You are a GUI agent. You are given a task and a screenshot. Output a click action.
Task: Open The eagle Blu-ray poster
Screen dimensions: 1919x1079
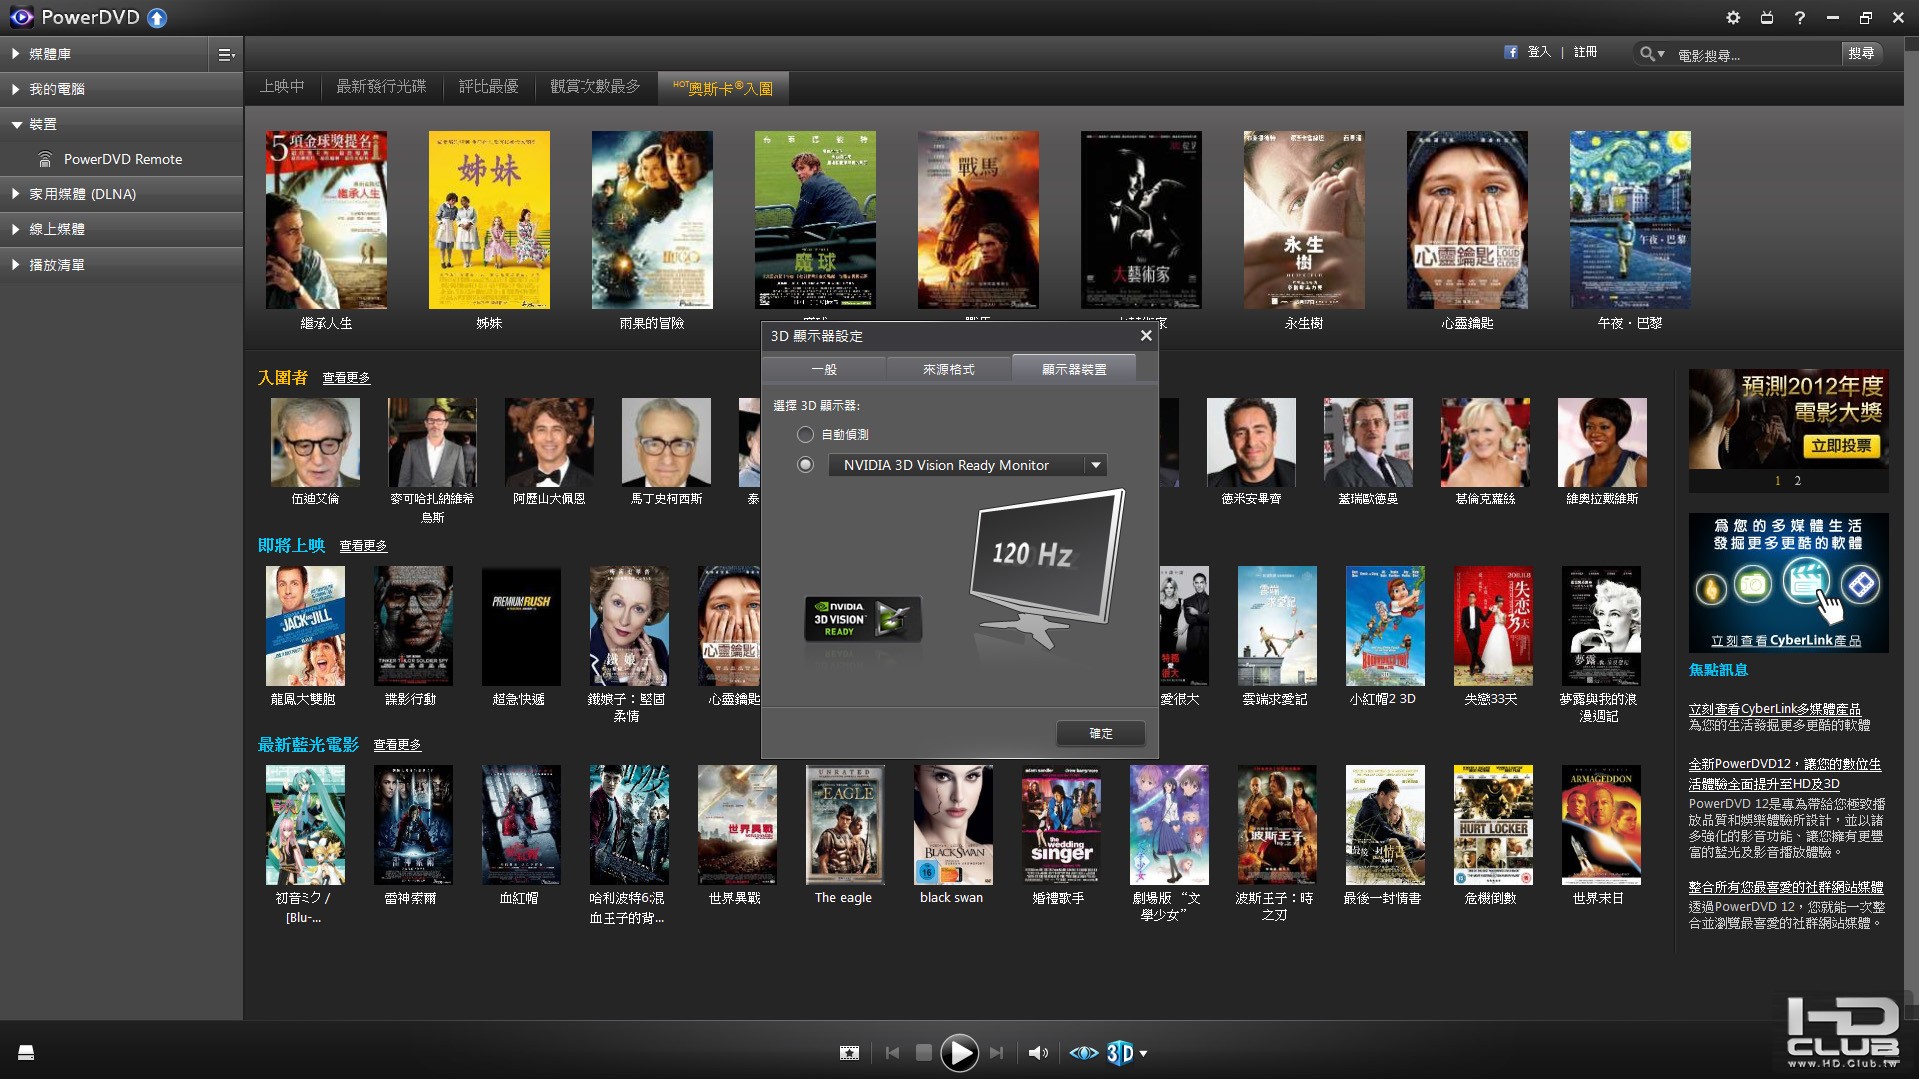tap(845, 825)
